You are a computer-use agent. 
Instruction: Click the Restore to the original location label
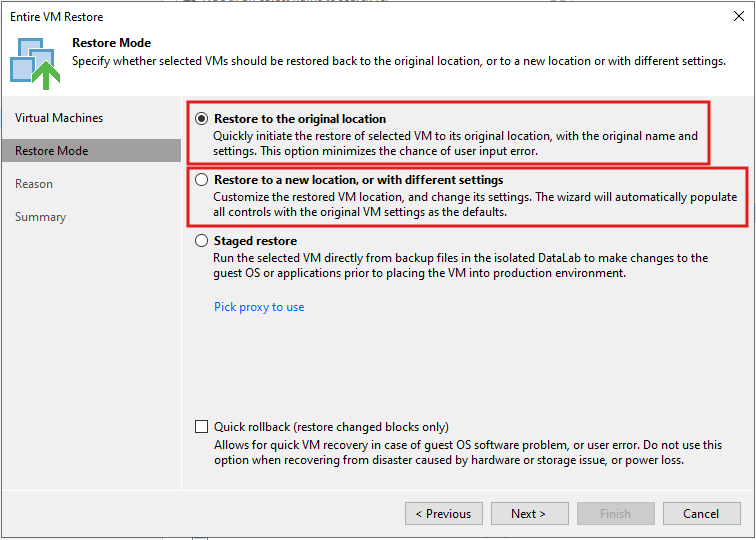(300, 119)
